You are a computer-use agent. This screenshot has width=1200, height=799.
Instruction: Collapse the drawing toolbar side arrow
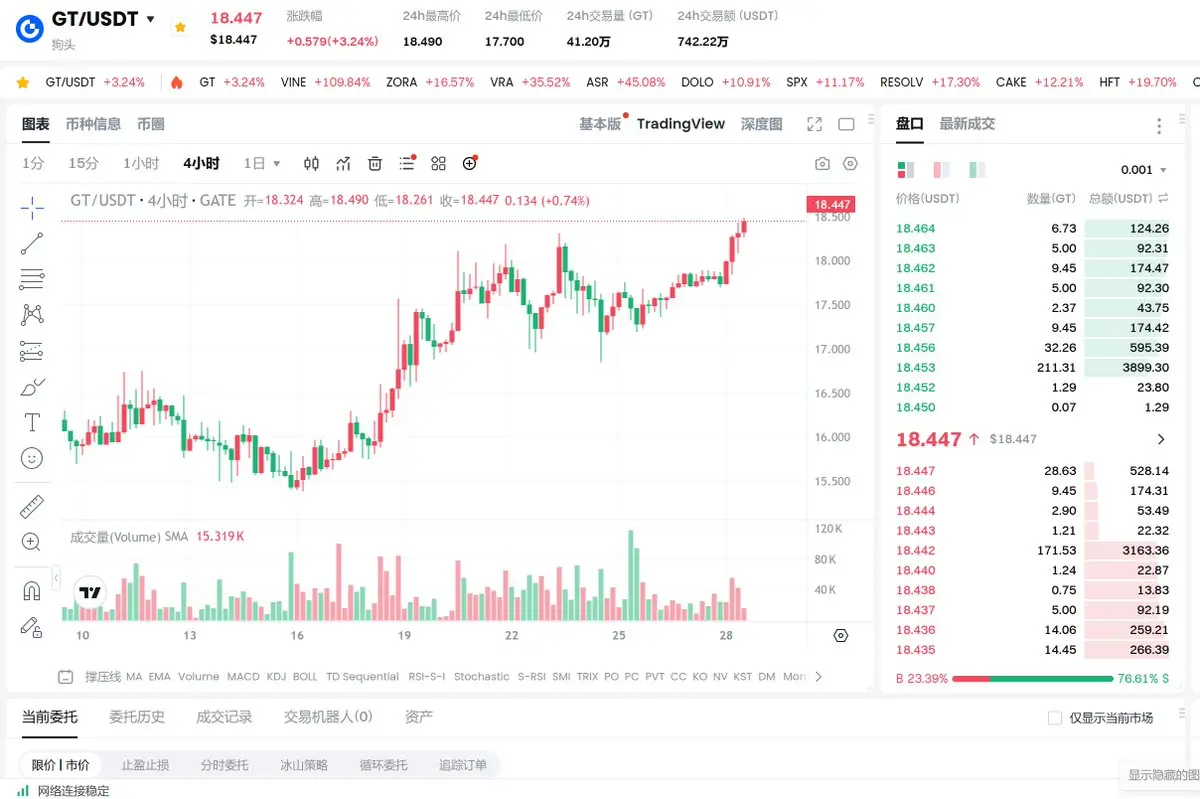[56, 578]
